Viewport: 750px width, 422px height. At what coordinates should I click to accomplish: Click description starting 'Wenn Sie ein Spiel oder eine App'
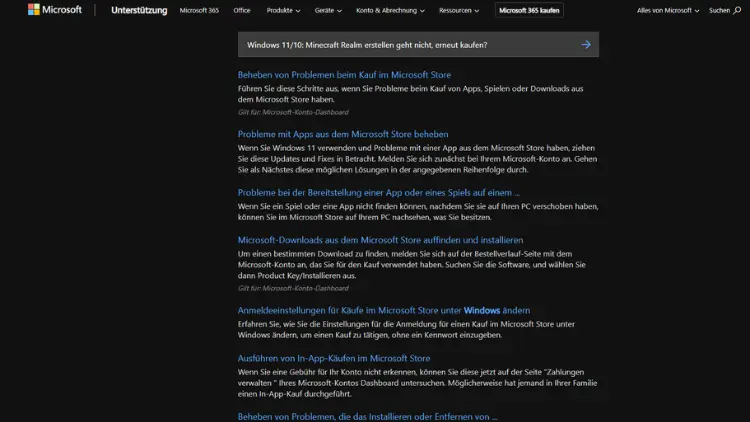418,211
